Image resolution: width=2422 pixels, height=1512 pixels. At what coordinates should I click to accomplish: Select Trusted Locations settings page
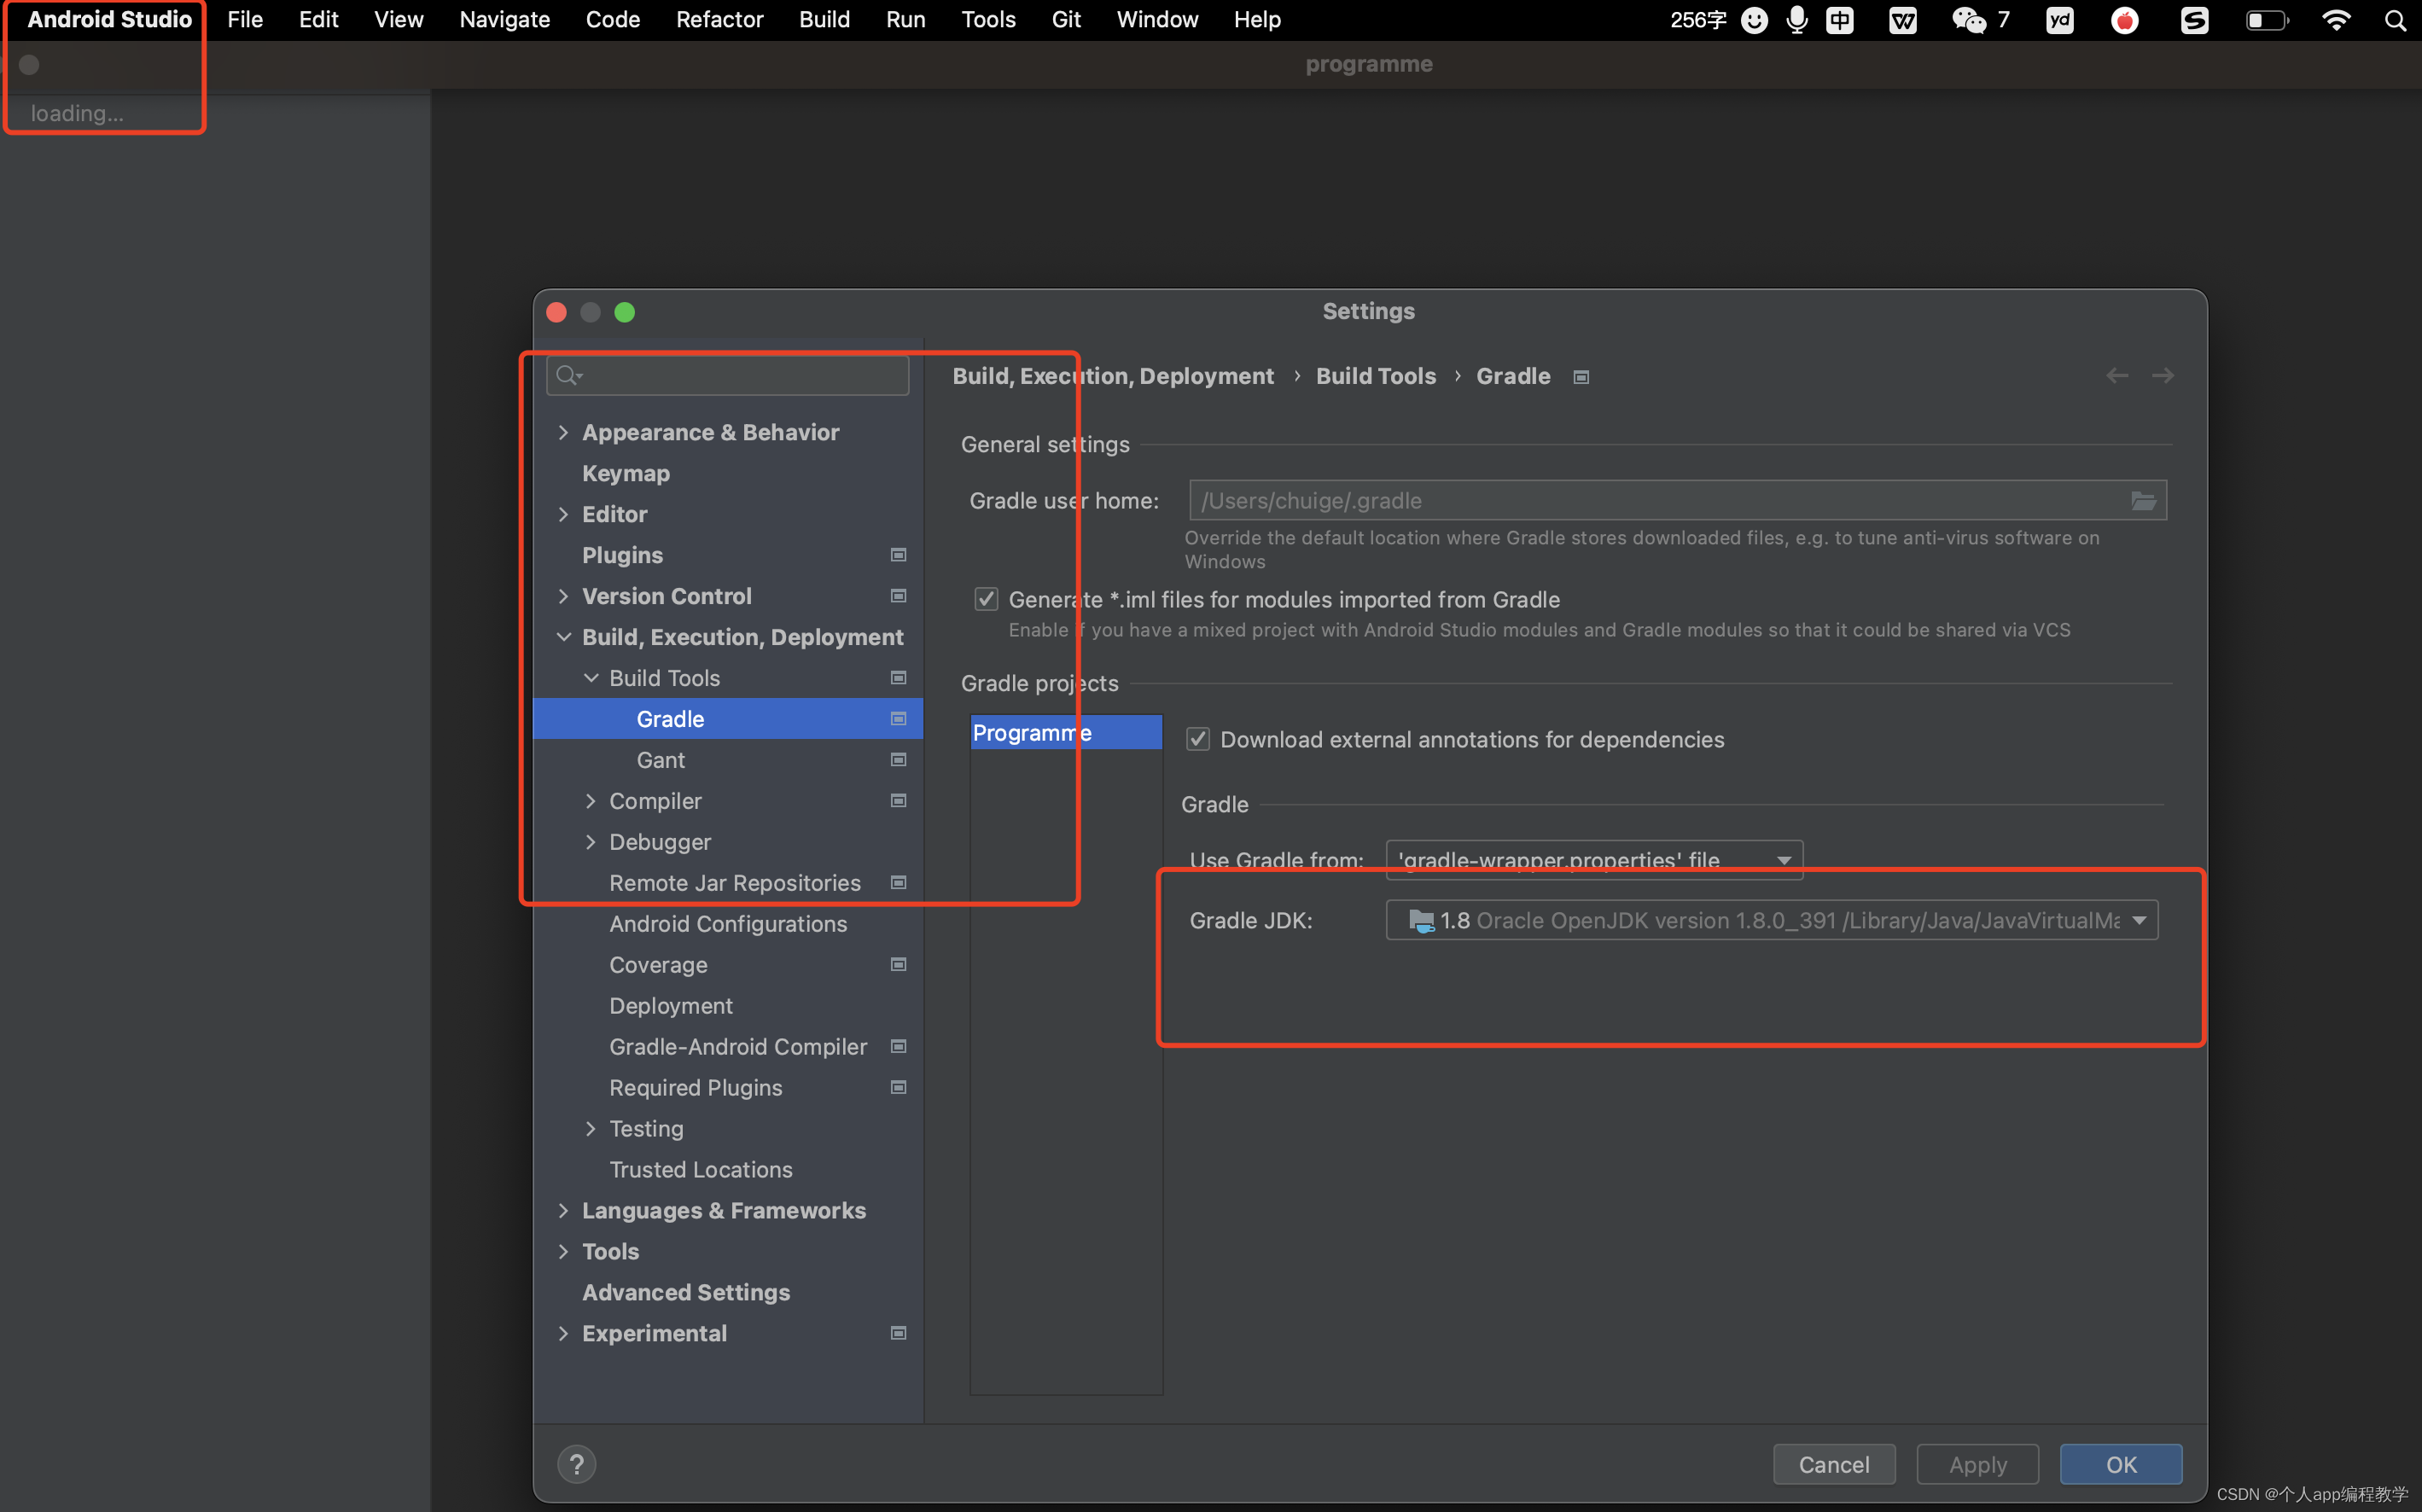coord(701,1170)
